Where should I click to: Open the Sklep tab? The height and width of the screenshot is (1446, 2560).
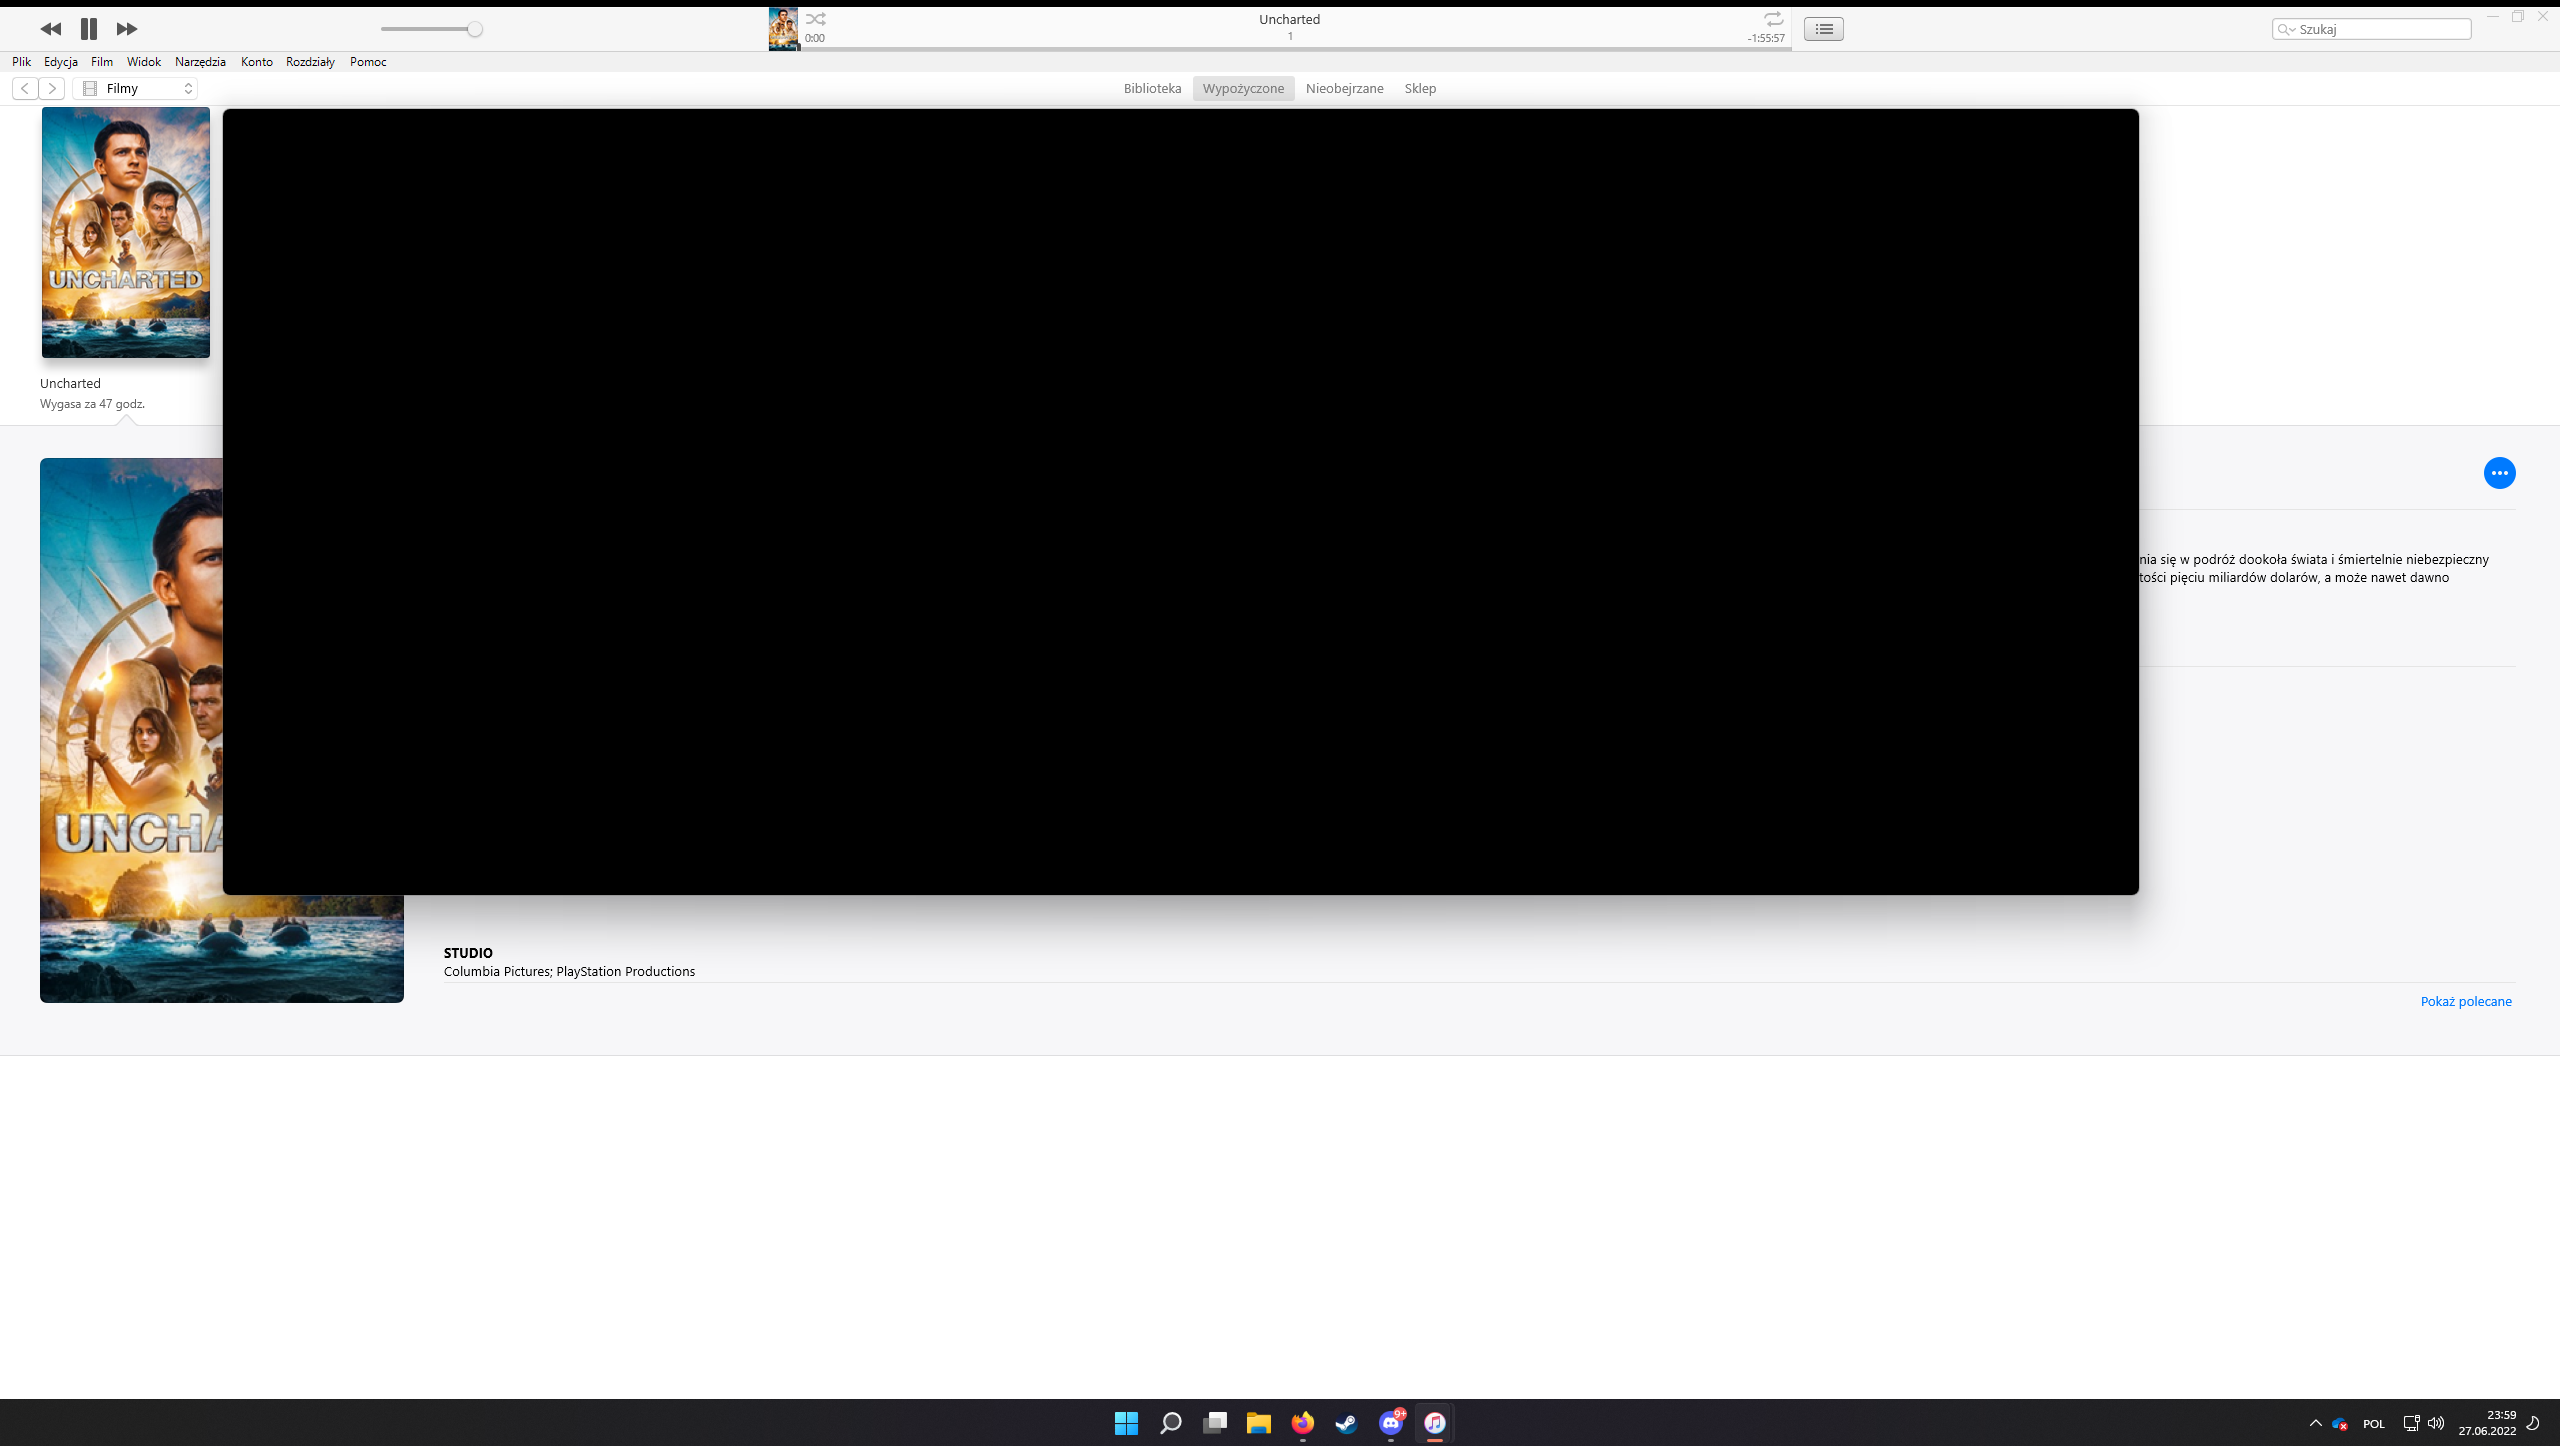click(x=1419, y=88)
